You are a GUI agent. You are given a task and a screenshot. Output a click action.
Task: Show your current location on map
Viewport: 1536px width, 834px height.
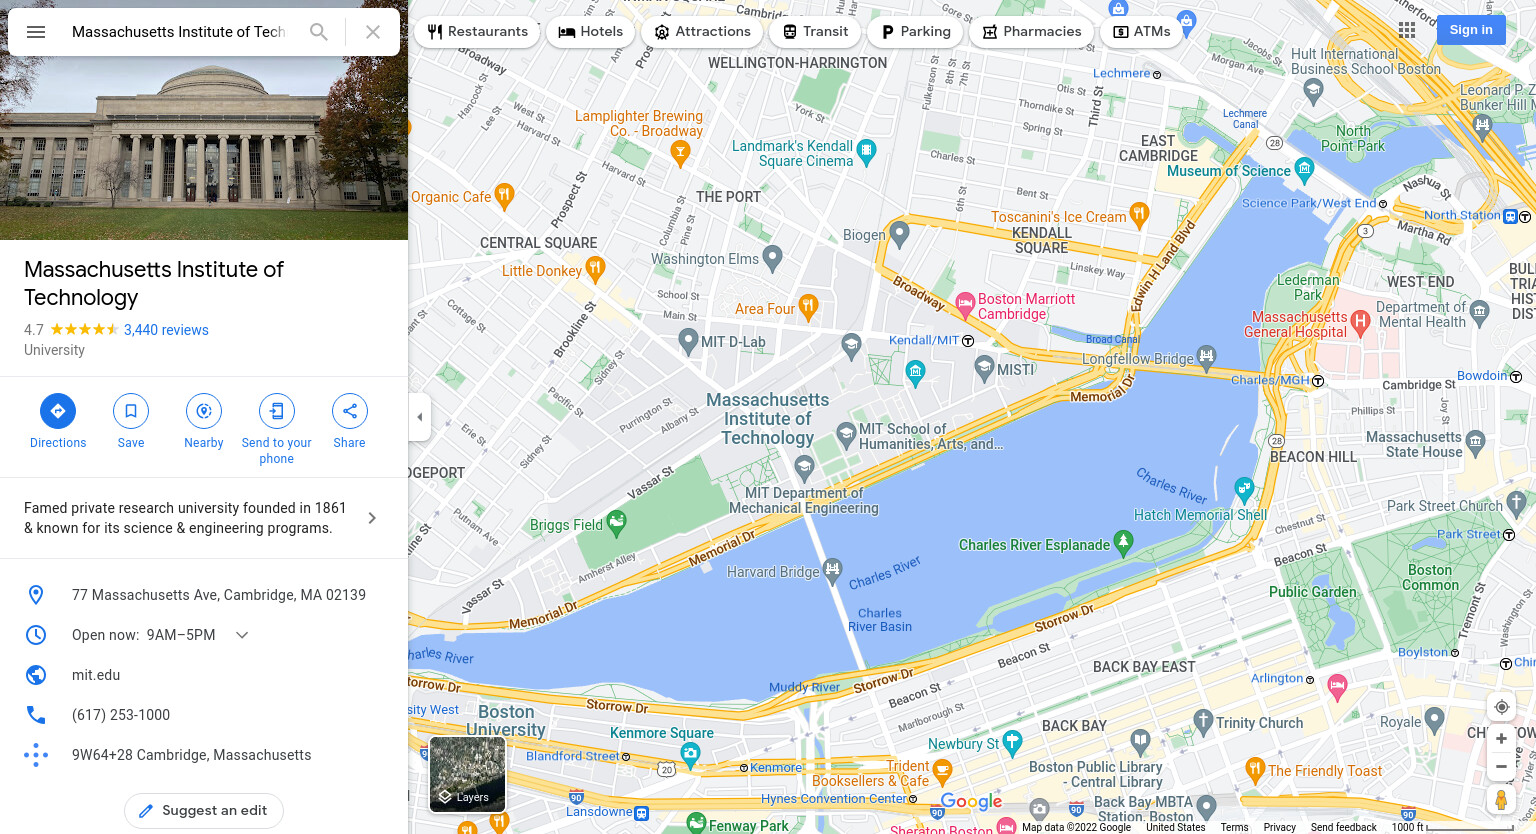click(x=1501, y=707)
